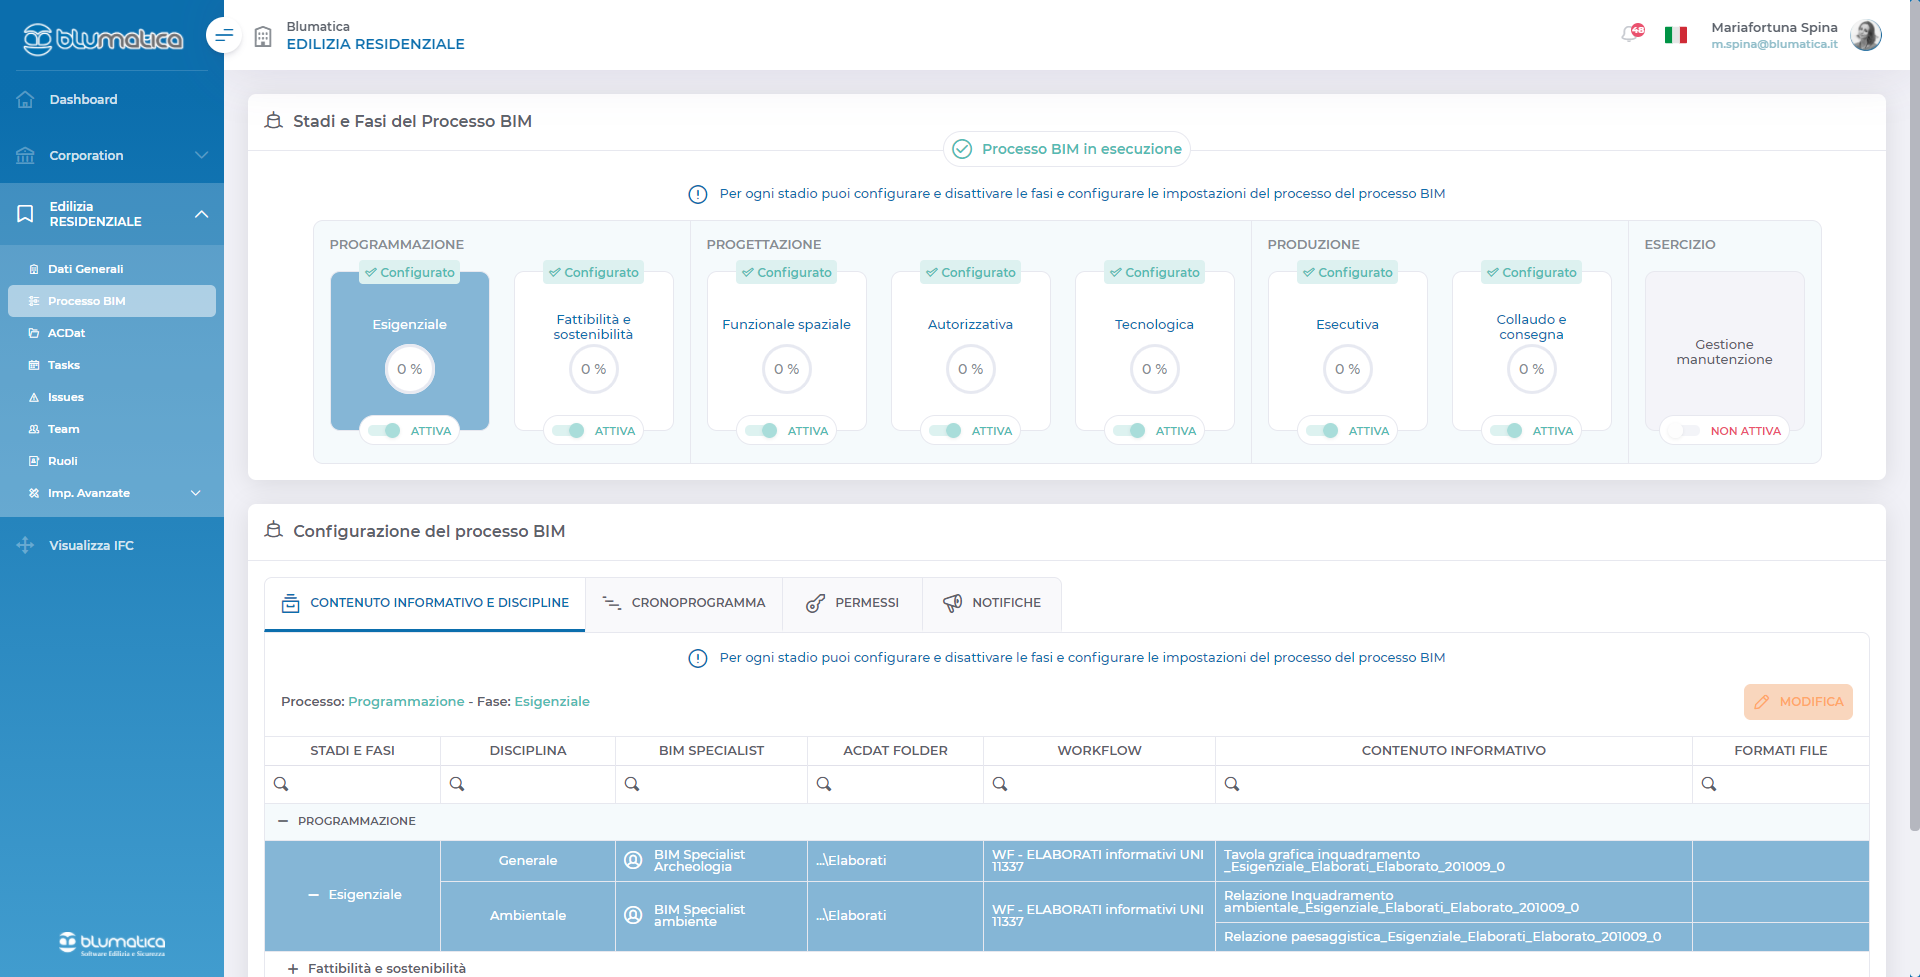The height and width of the screenshot is (977, 1920).
Task: Switch to the CRONOPROGRAMMA tab
Action: [684, 603]
